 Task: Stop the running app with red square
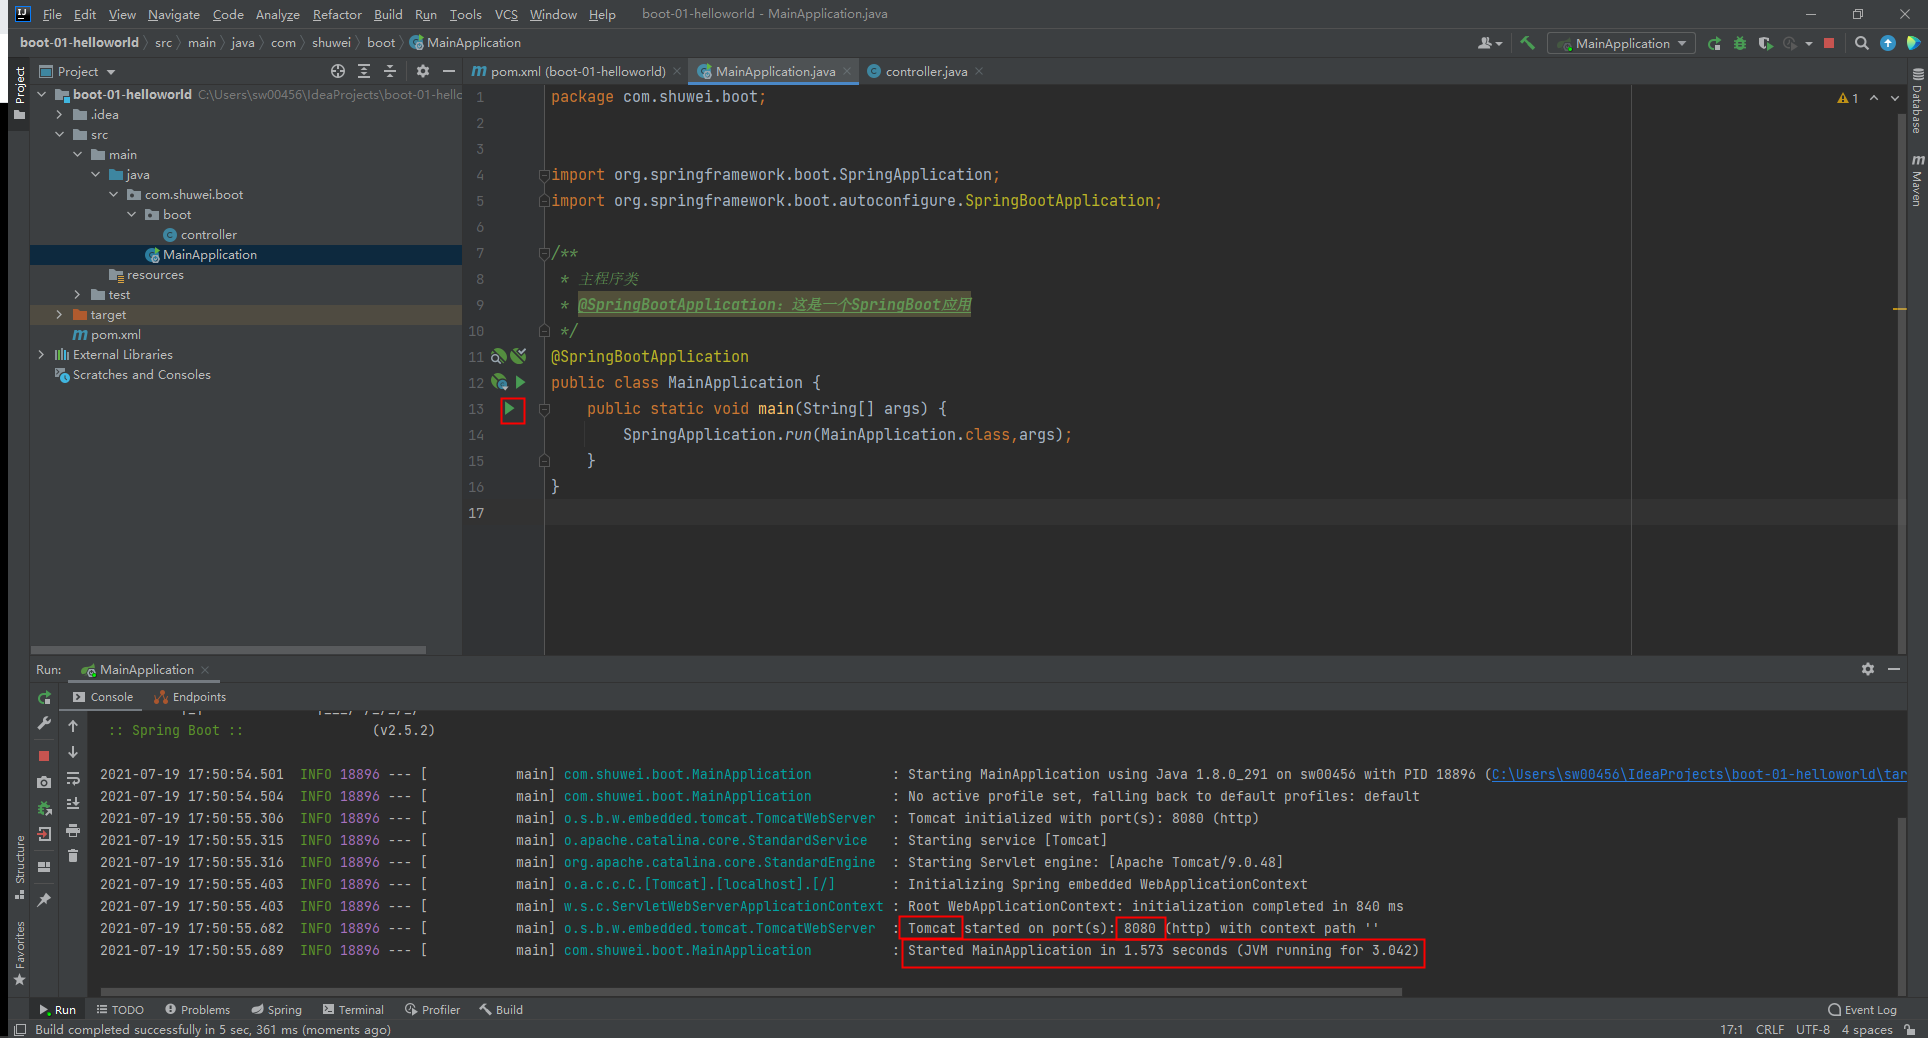coord(1829,43)
